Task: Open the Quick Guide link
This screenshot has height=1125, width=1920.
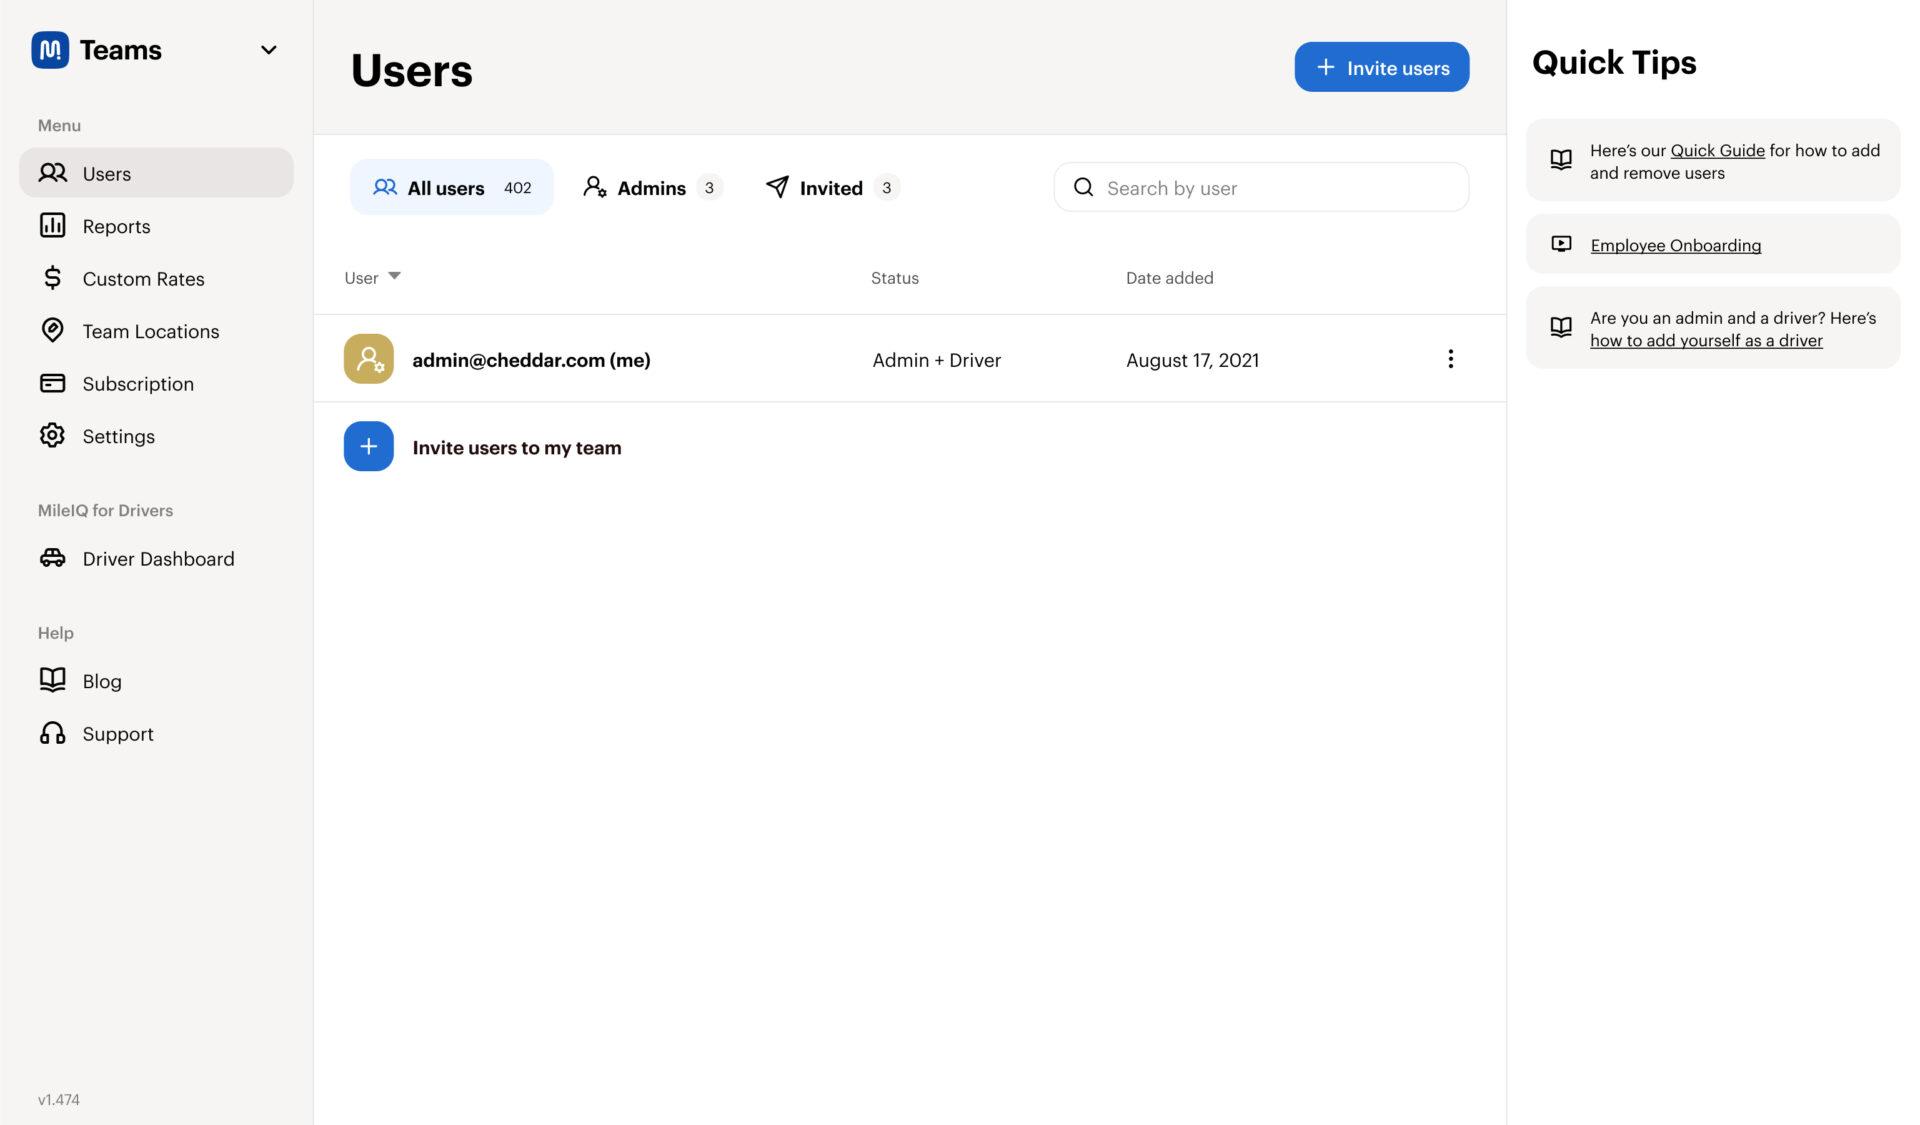Action: pyautogui.click(x=1717, y=150)
